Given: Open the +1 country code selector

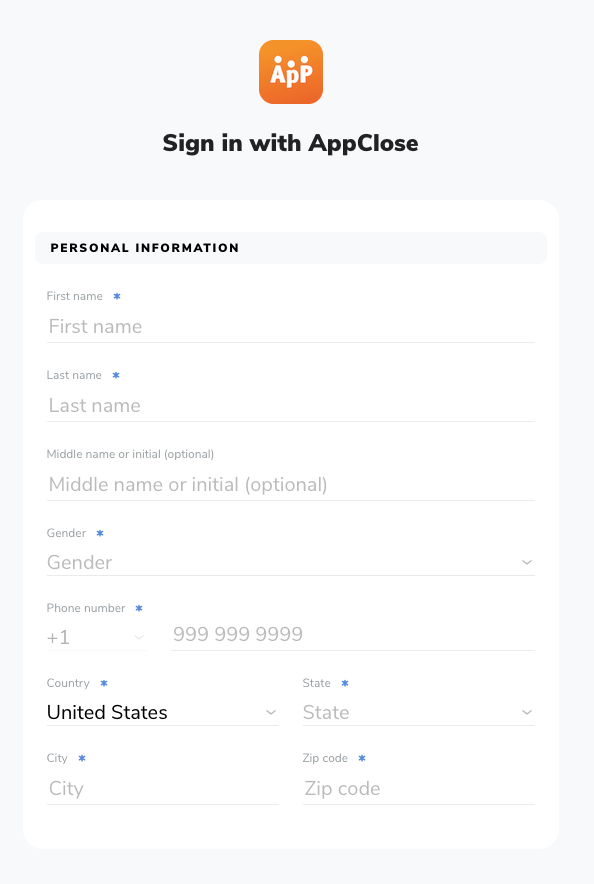Looking at the screenshot, I should 96,637.
